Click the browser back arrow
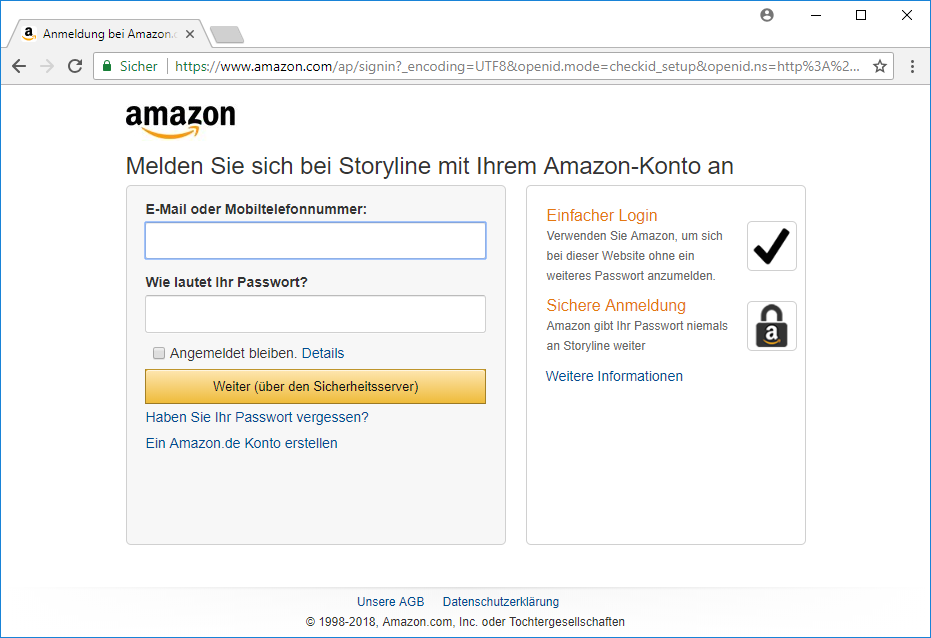The image size is (931, 638). click(19, 66)
